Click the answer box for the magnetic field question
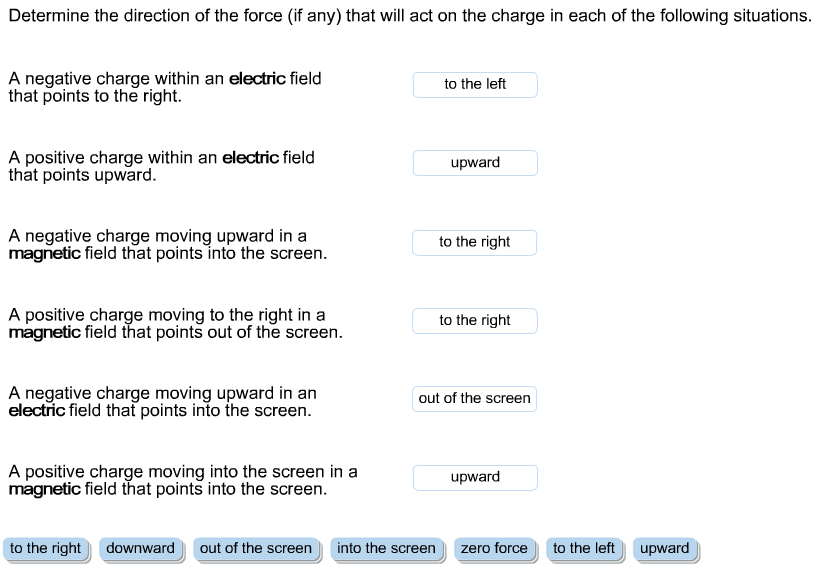839x576 pixels. pyautogui.click(x=475, y=242)
